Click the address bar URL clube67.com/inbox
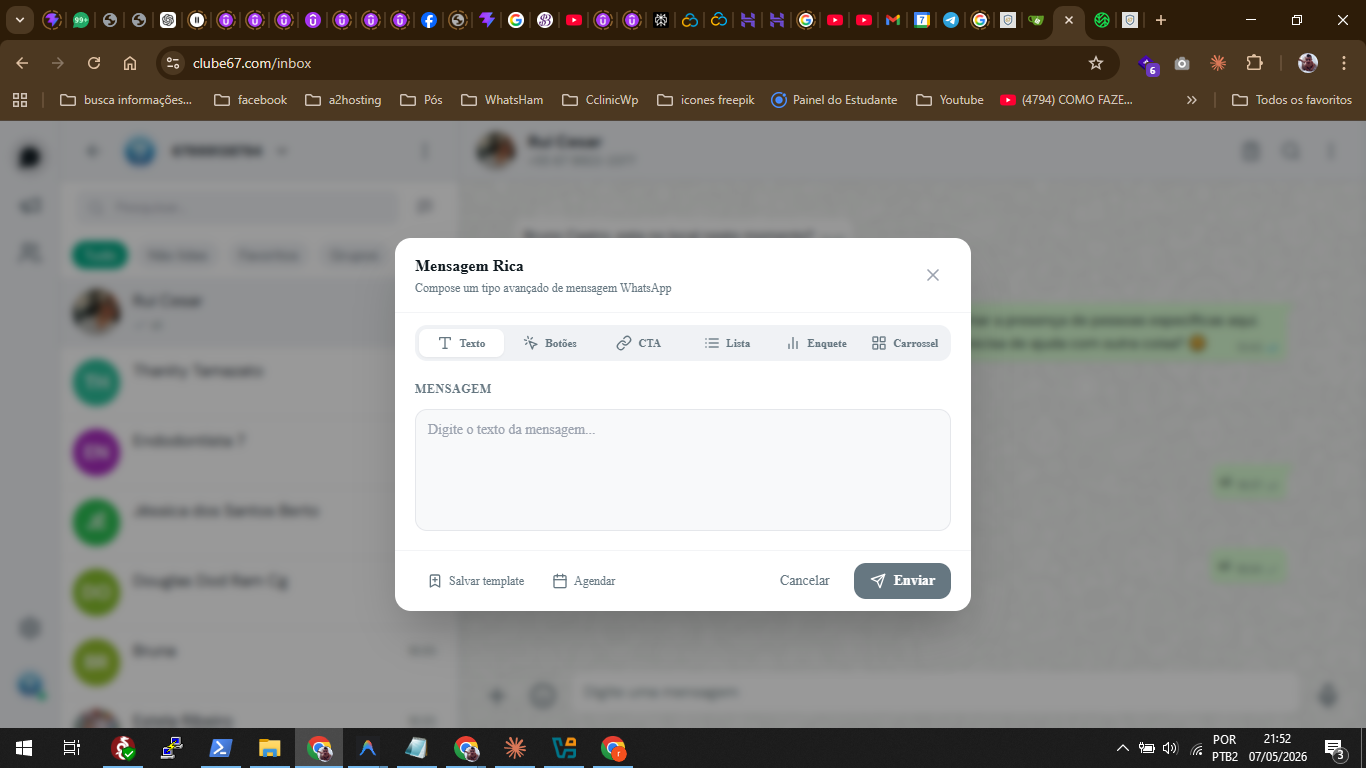Screen dimensions: 1366x768 pos(252,63)
